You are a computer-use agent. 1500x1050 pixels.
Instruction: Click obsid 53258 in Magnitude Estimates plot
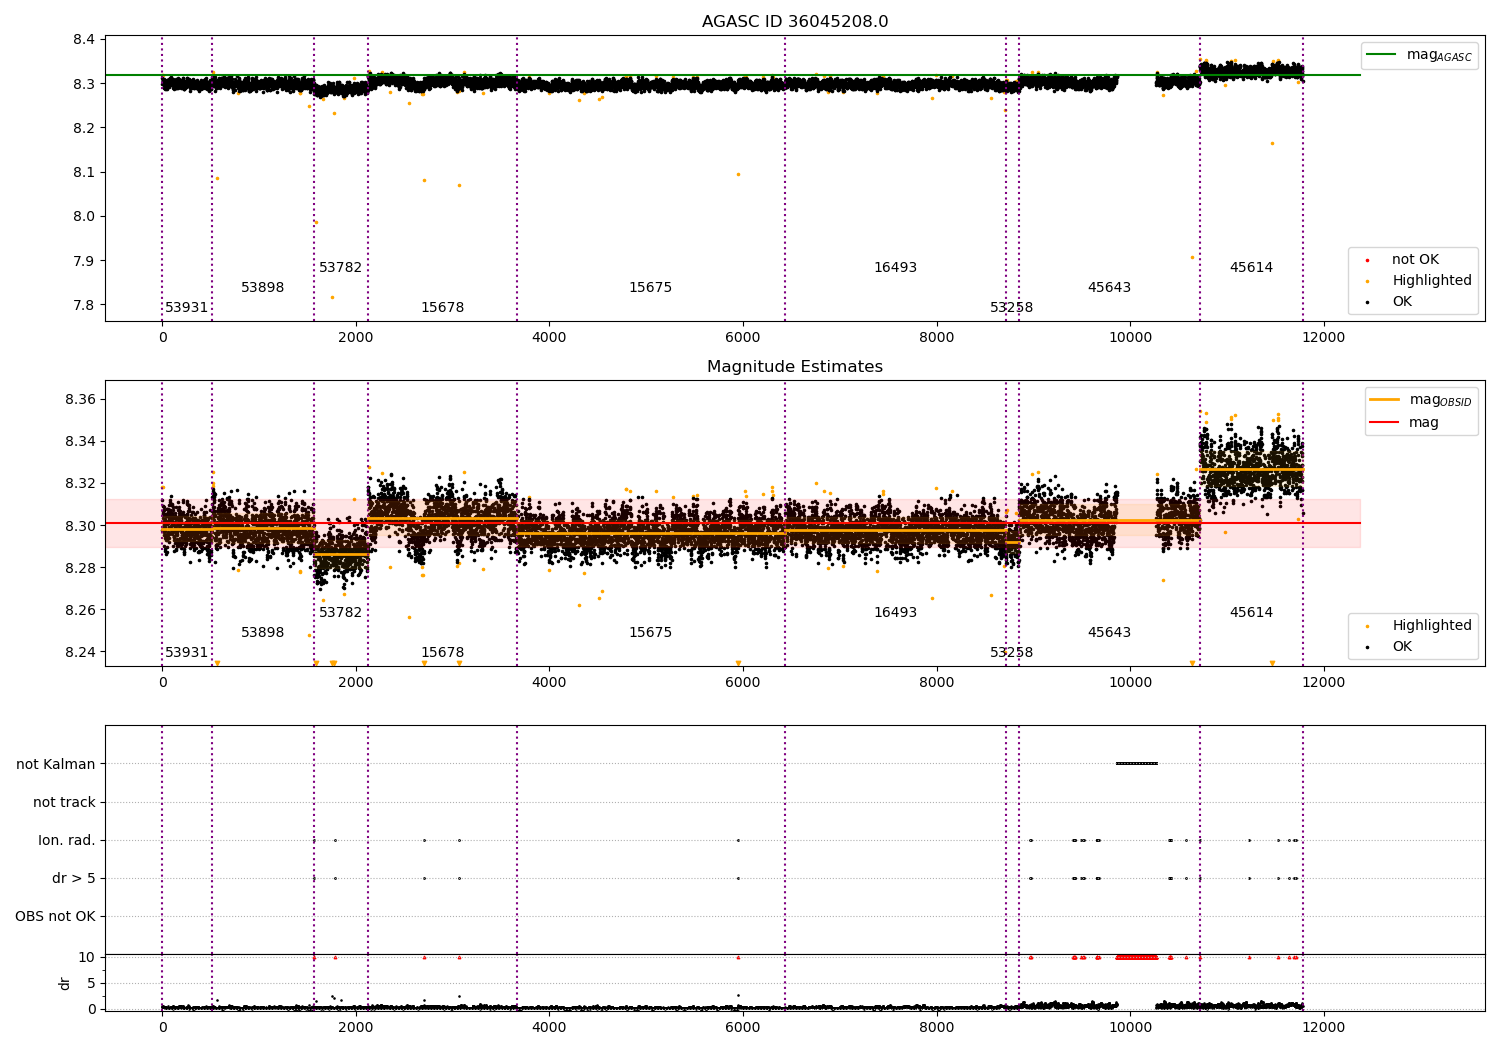(1012, 653)
